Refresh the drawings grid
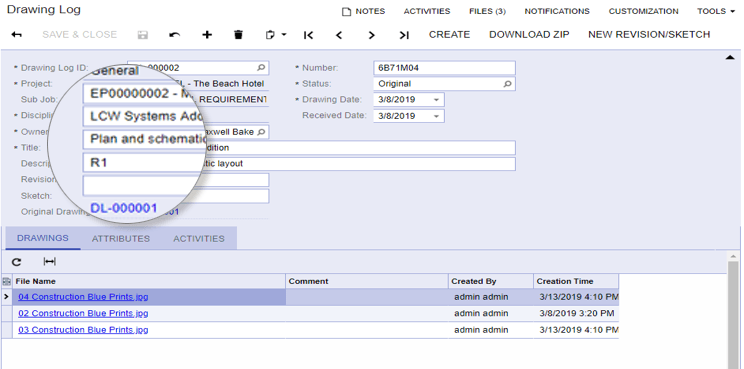 [x=17, y=262]
